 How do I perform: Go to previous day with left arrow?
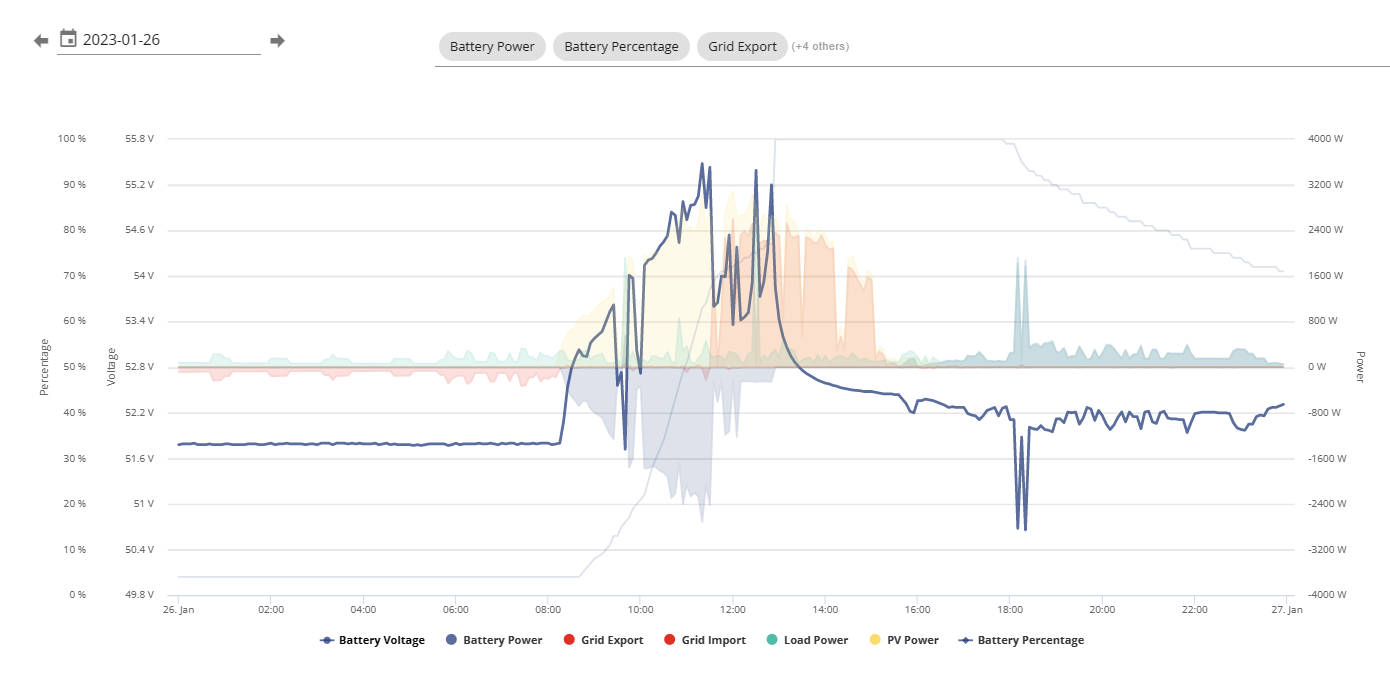coord(41,41)
